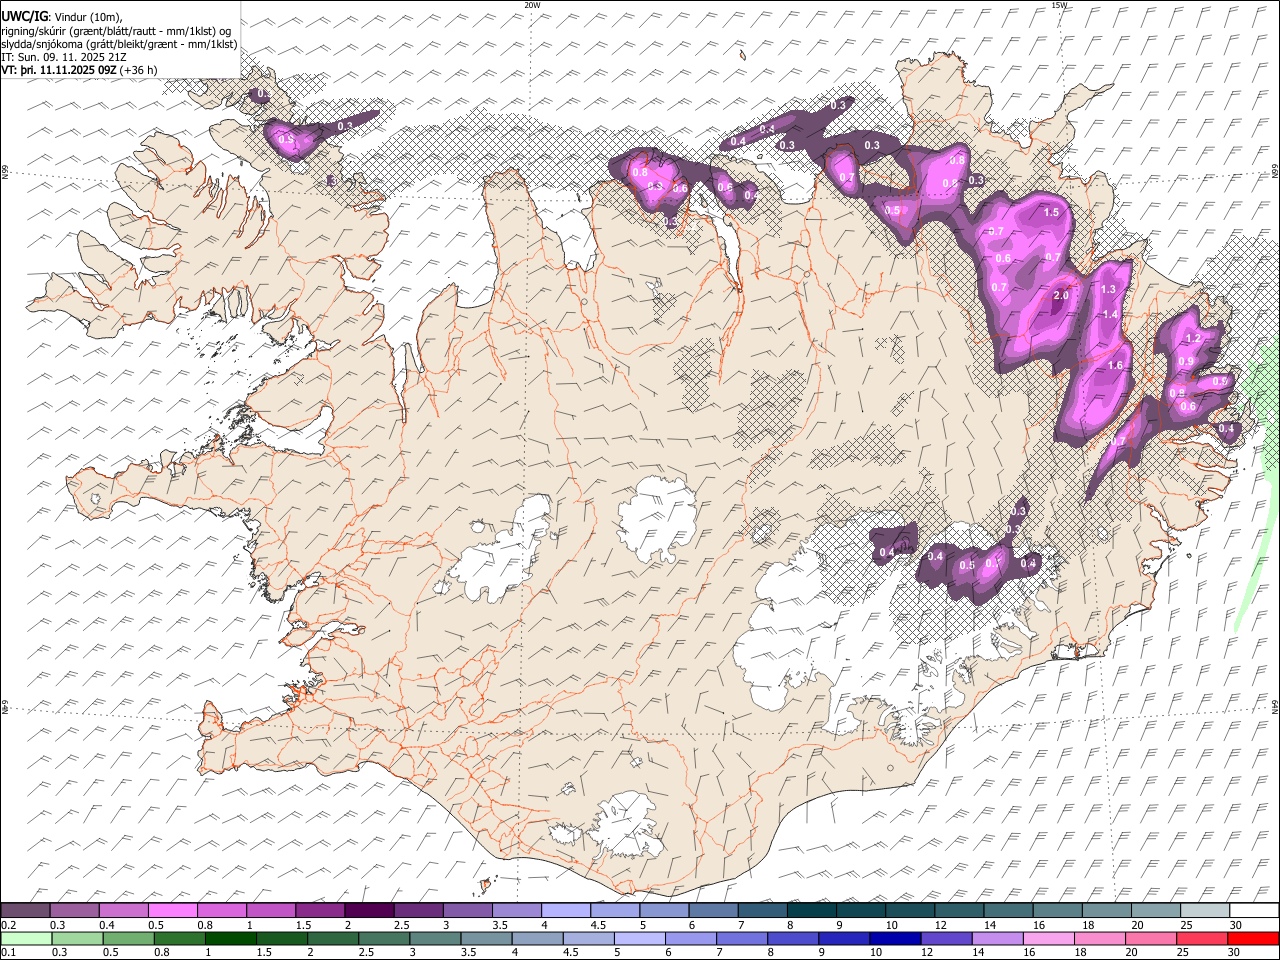The image size is (1280, 960).
Task: Pick the upper legend swatch between 4 and 4.5
Action: [566, 911]
